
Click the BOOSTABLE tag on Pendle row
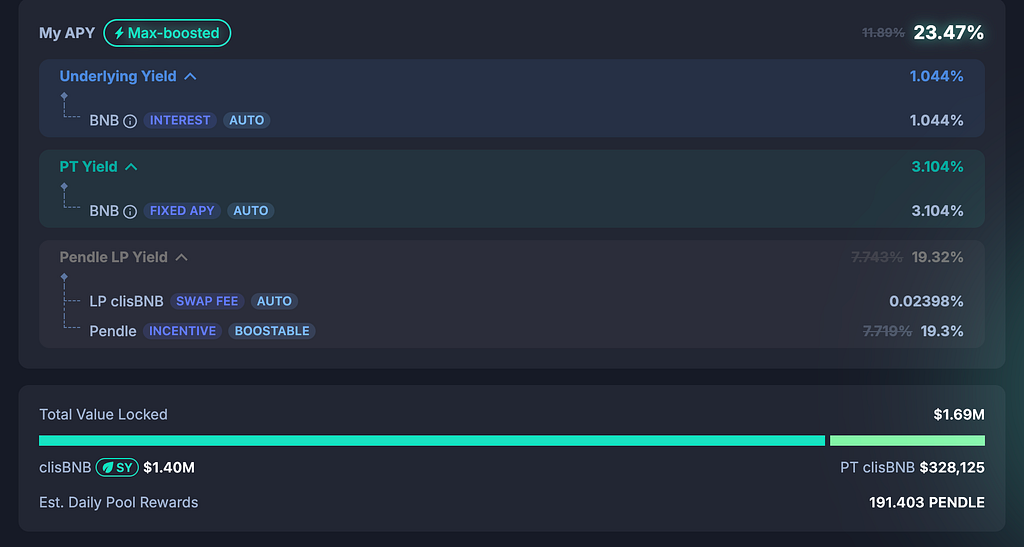point(272,331)
